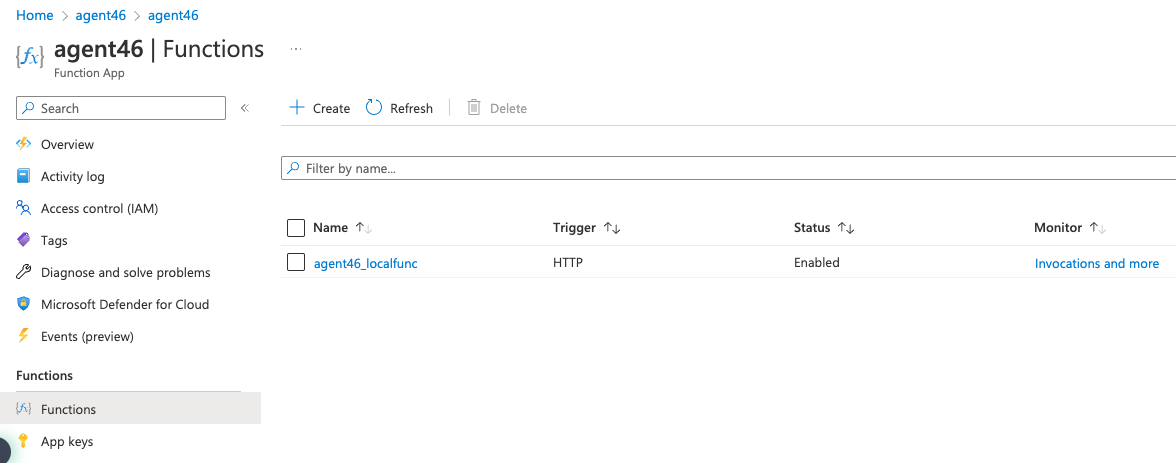Image resolution: width=1176 pixels, height=463 pixels.
Task: Open the Overview menu item
Action: tap(68, 144)
